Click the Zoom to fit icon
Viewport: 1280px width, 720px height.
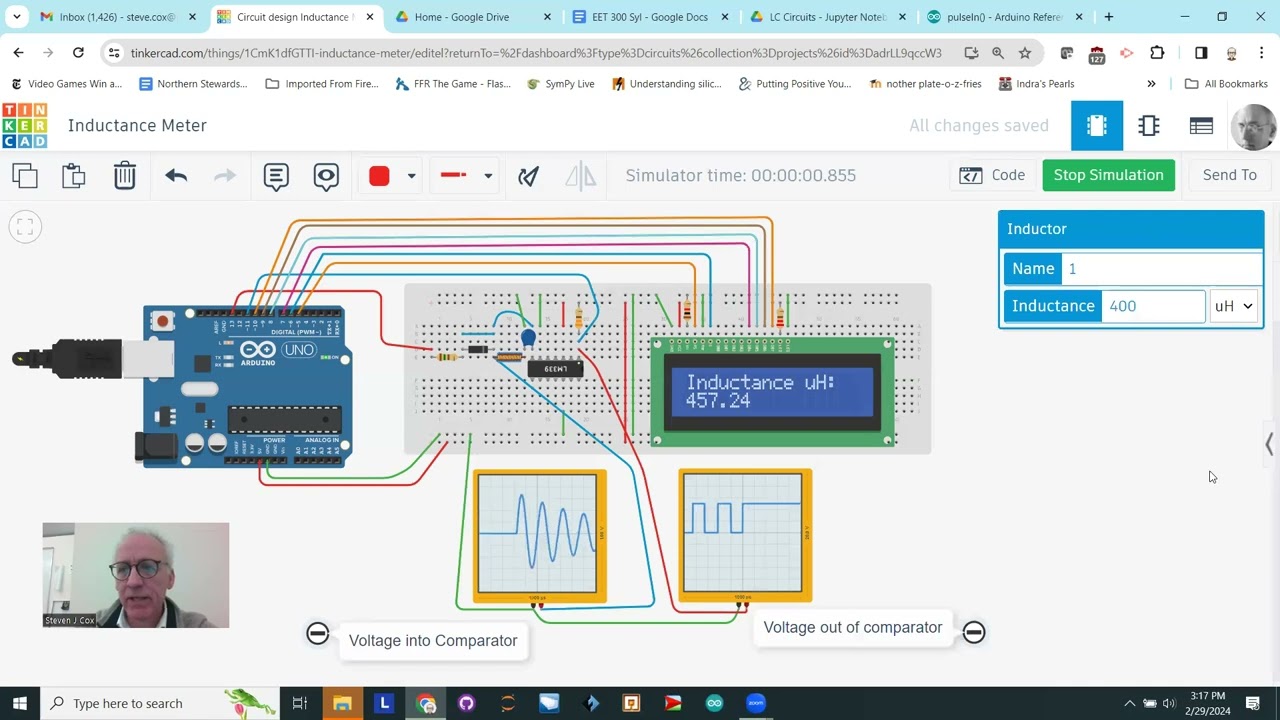point(25,227)
